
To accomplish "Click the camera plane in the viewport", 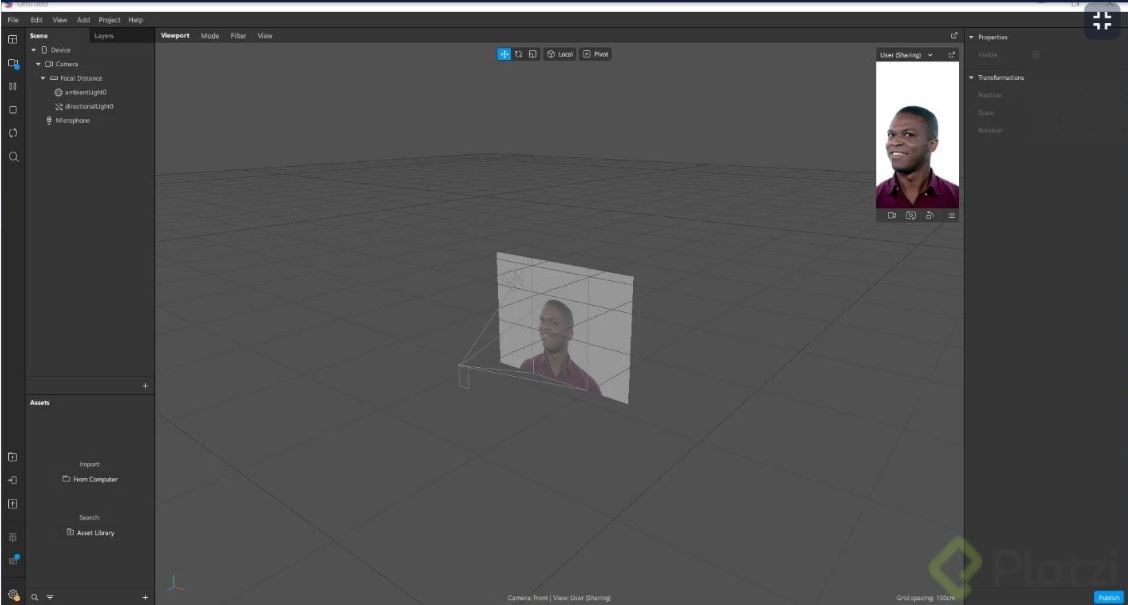I will pyautogui.click(x=565, y=327).
